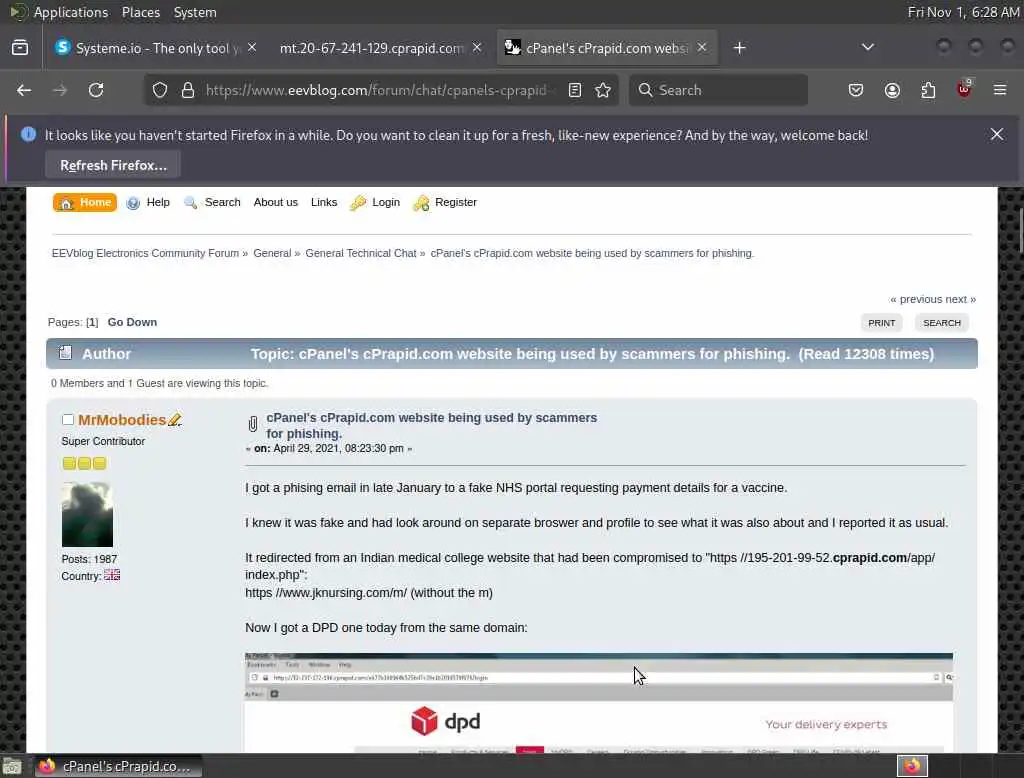Click the forum Home button

pos(85,203)
